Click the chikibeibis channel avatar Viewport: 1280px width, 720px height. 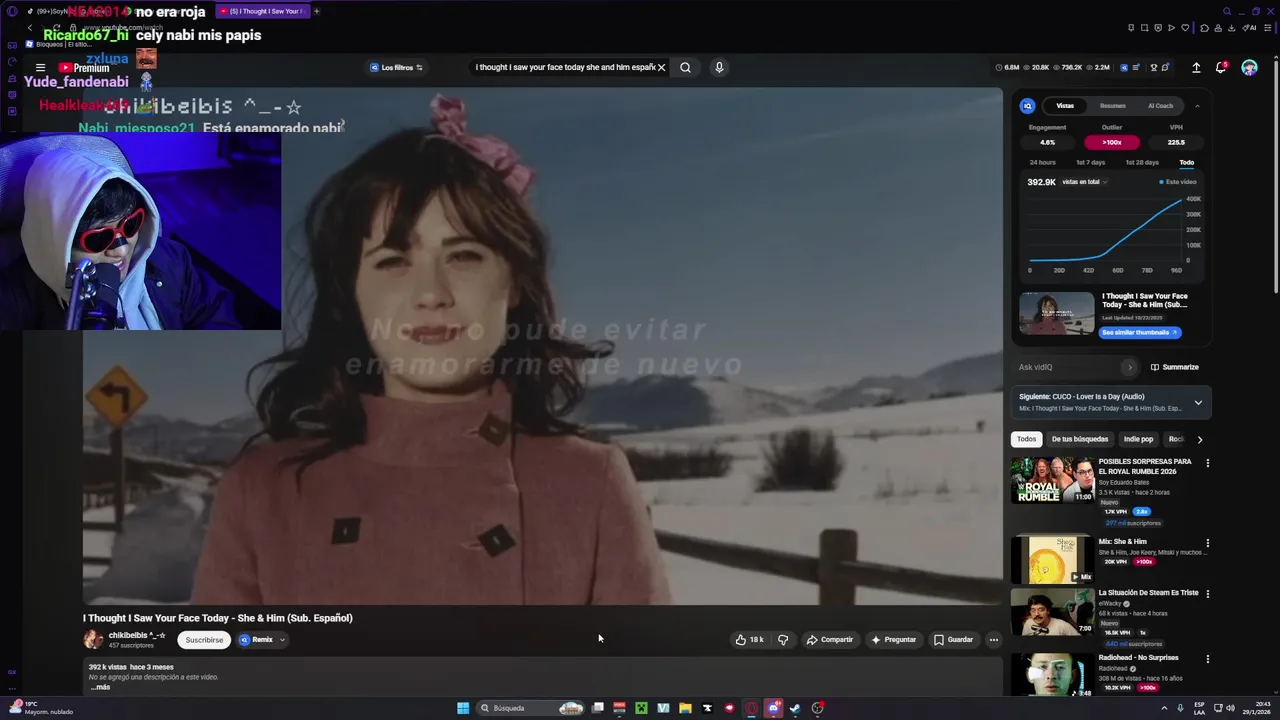tap(93, 639)
